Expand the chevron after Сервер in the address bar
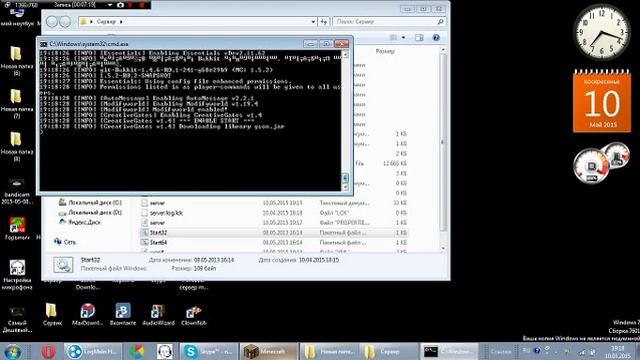This screenshot has height=360, width=640. (x=121, y=22)
